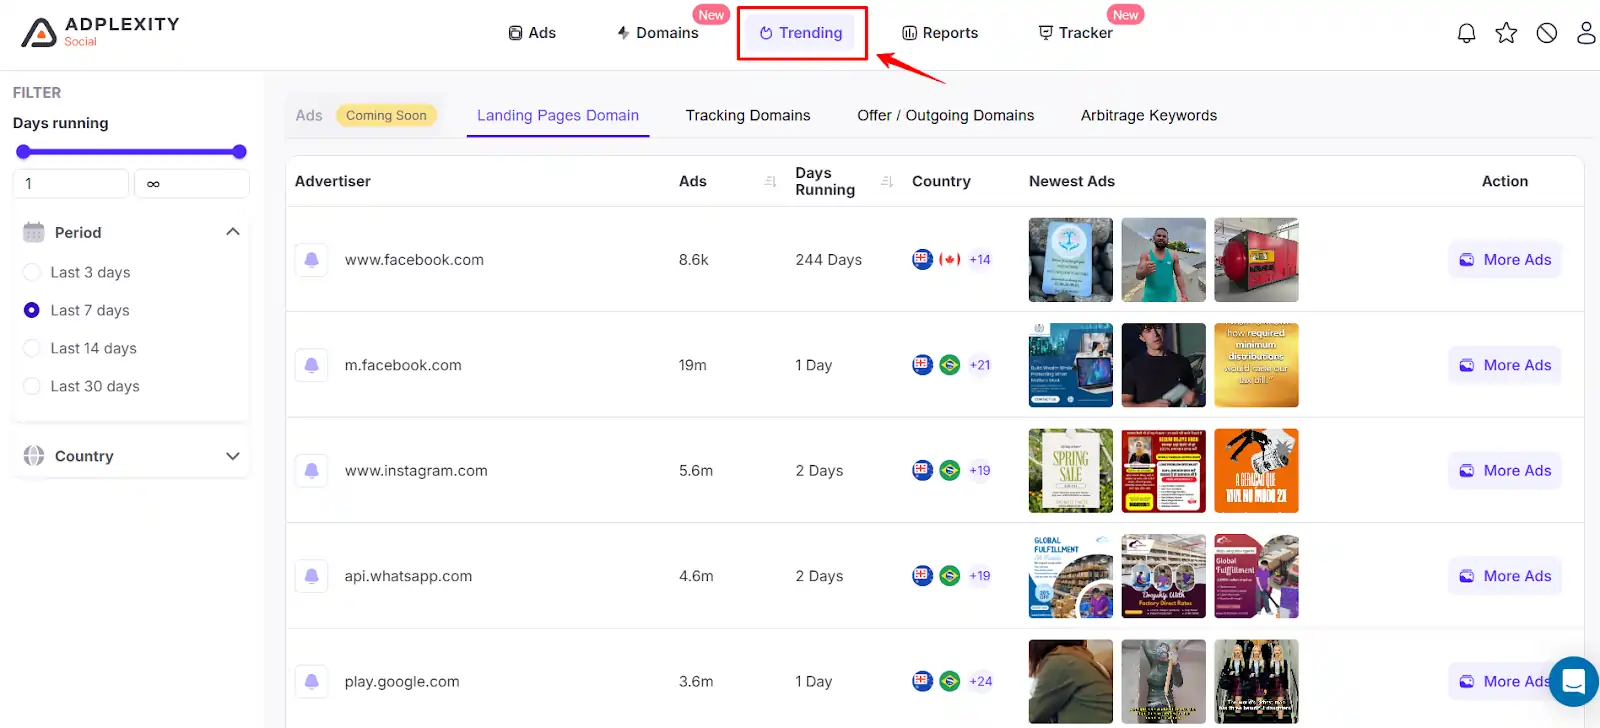This screenshot has width=1600, height=728.
Task: Click first country flag in www.facebook.com row
Action: (x=922, y=259)
